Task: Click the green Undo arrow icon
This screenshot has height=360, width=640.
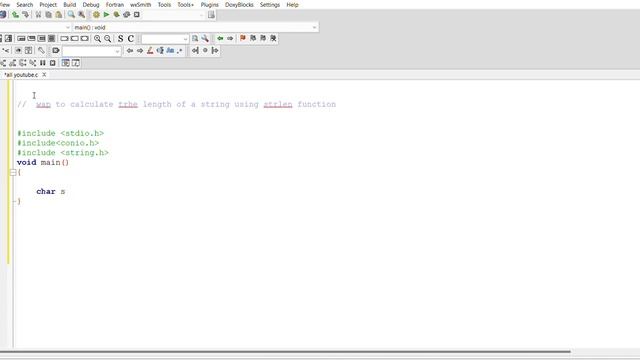Action: 16,15
